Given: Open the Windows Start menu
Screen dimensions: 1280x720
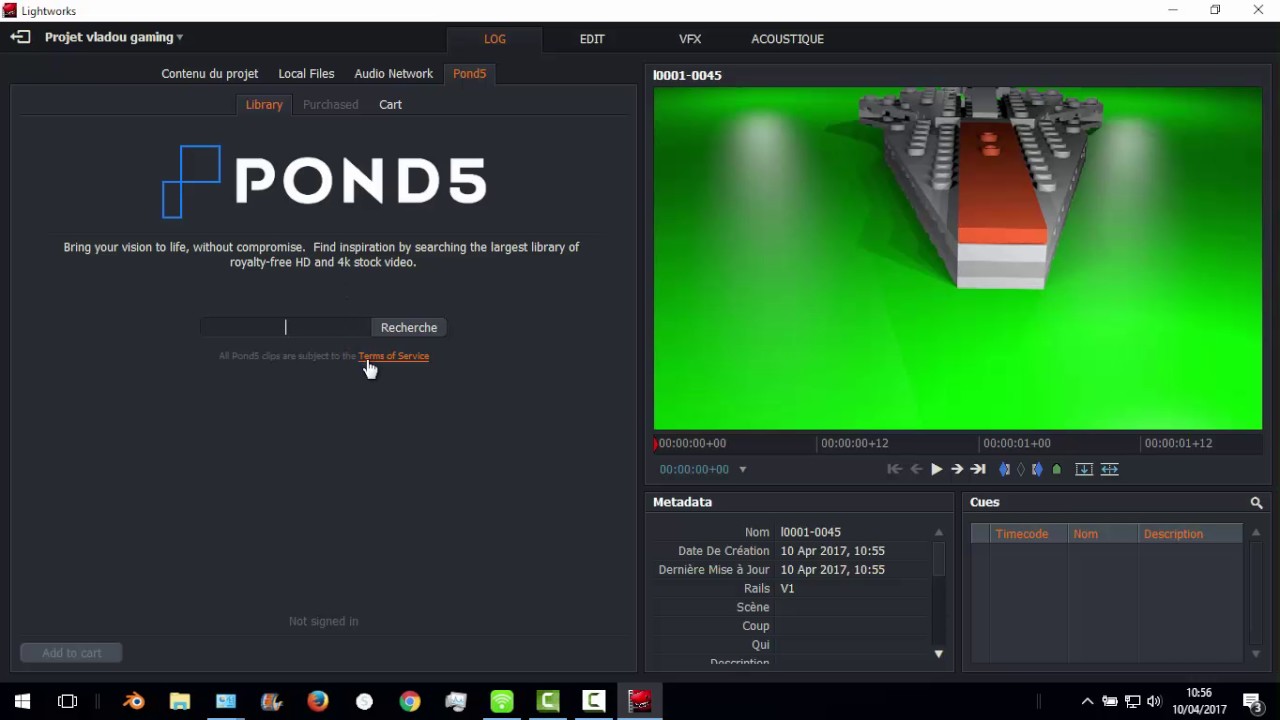Looking at the screenshot, I should pos(22,701).
